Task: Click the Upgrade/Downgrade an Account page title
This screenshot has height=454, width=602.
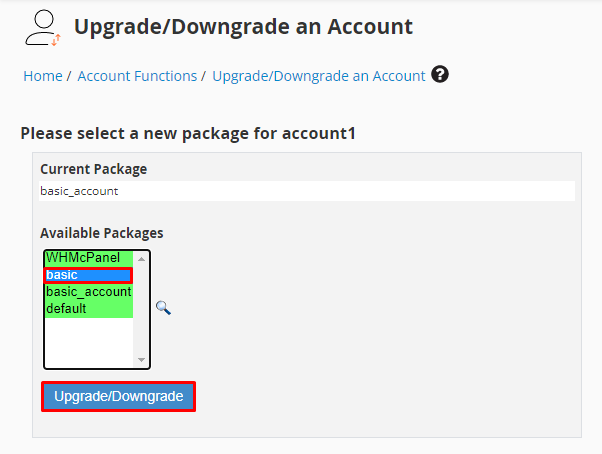Action: (243, 27)
